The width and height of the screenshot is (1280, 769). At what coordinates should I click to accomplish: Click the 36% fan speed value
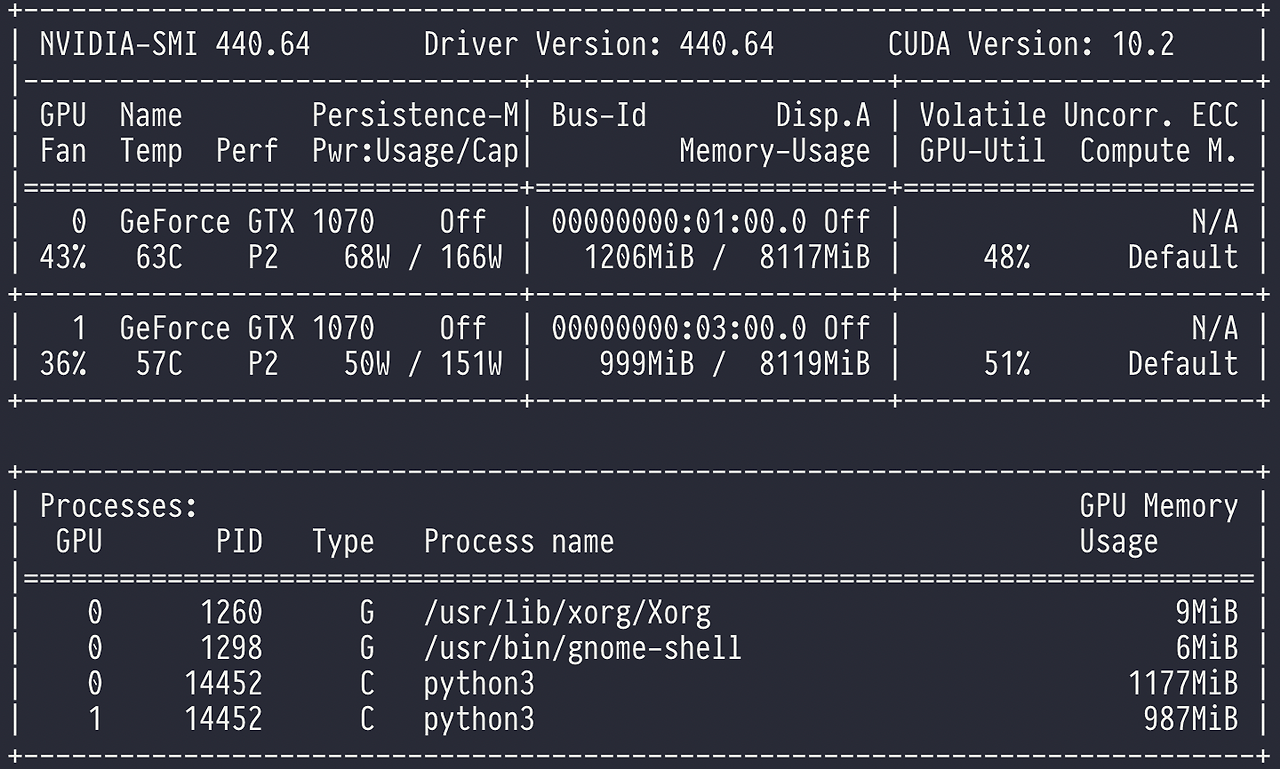coord(63,364)
